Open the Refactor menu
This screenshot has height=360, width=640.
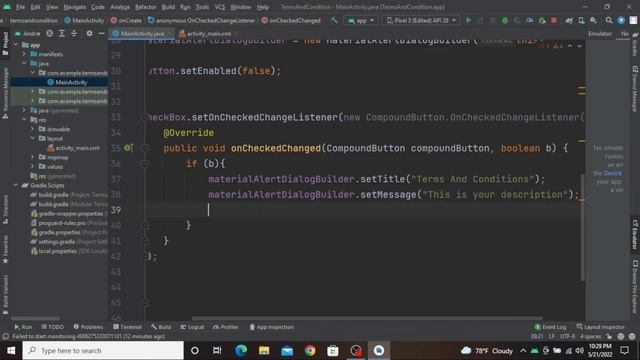tap(146, 7)
